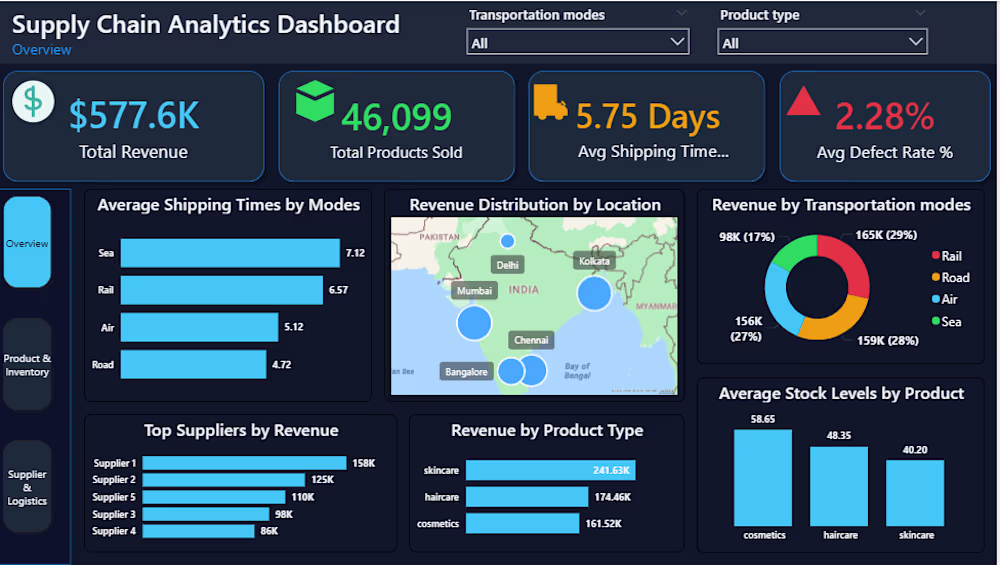Select the Rail legend color marker

[x=936, y=255]
